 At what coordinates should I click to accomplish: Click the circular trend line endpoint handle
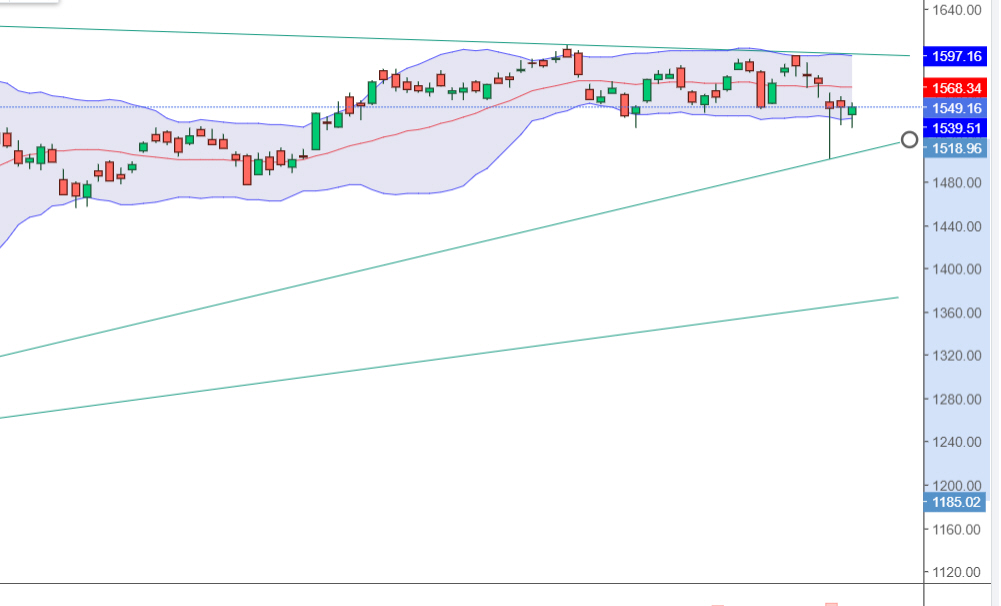coord(909,140)
